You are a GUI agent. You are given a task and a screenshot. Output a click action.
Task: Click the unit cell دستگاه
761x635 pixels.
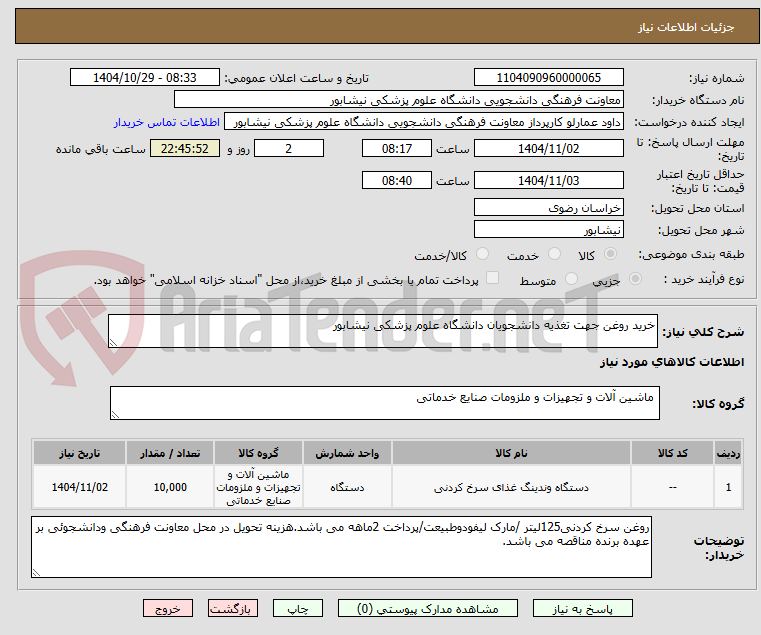(347, 487)
